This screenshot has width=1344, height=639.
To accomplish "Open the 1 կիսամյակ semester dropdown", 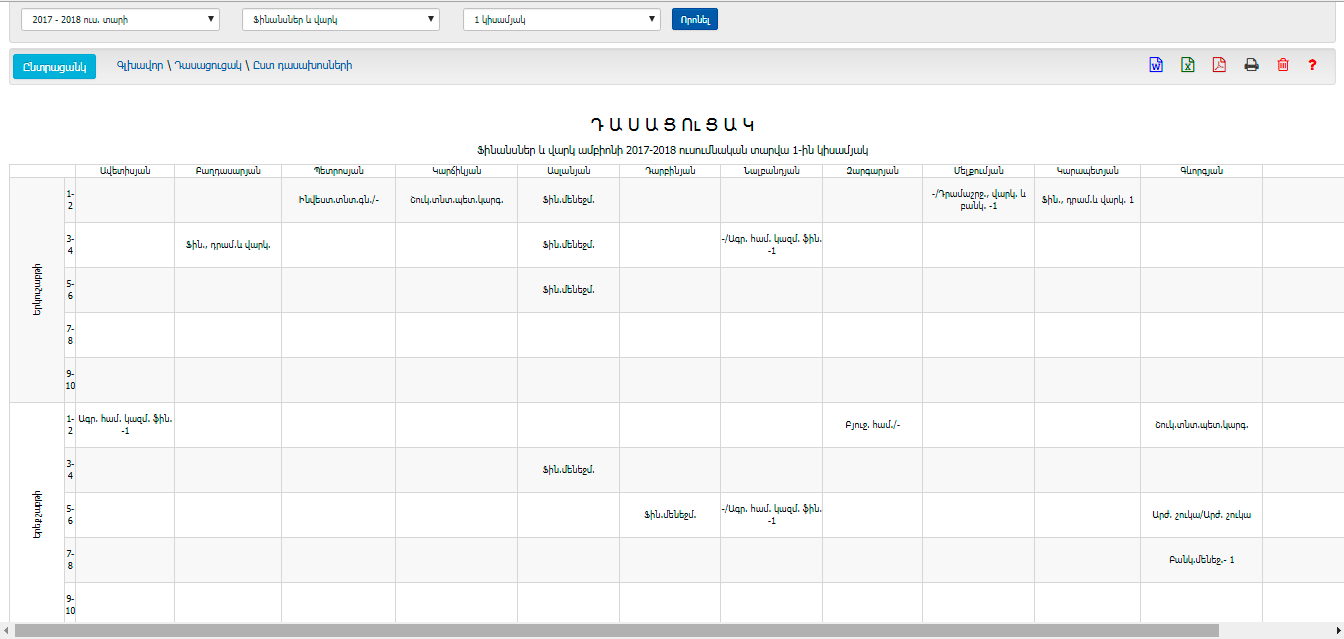I will [x=562, y=19].
